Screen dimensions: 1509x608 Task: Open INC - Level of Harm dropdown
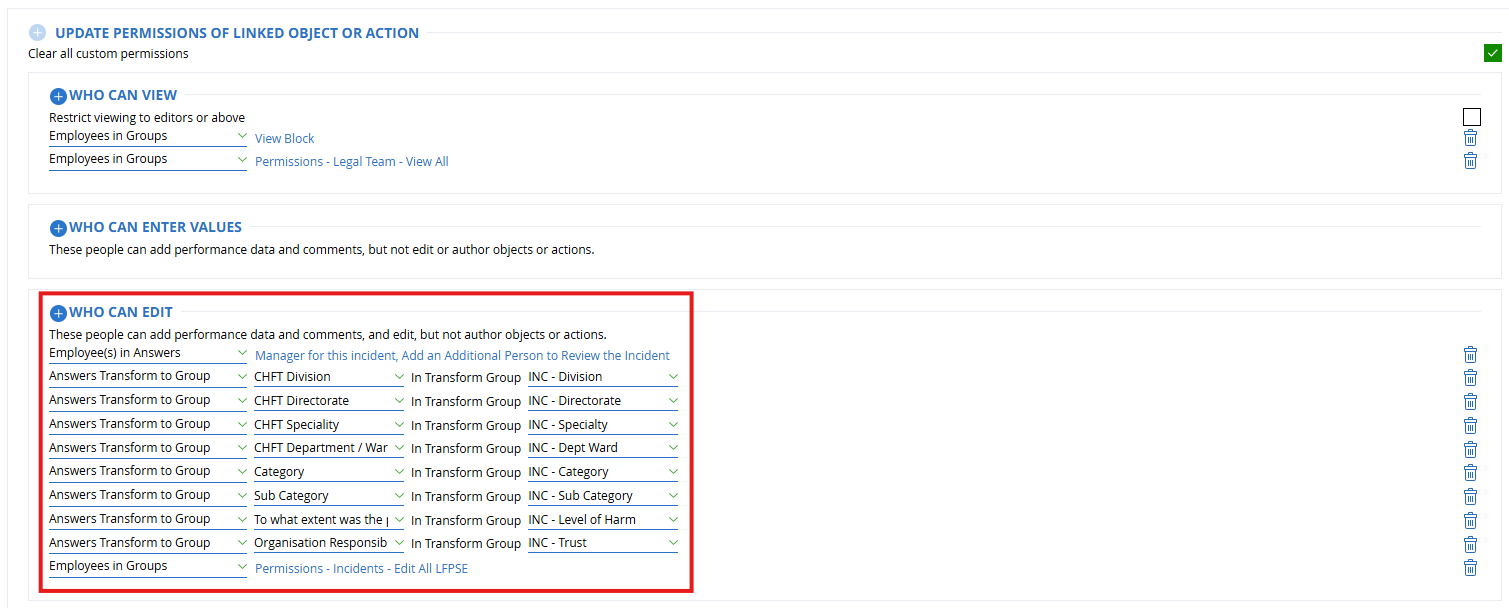tap(603, 520)
